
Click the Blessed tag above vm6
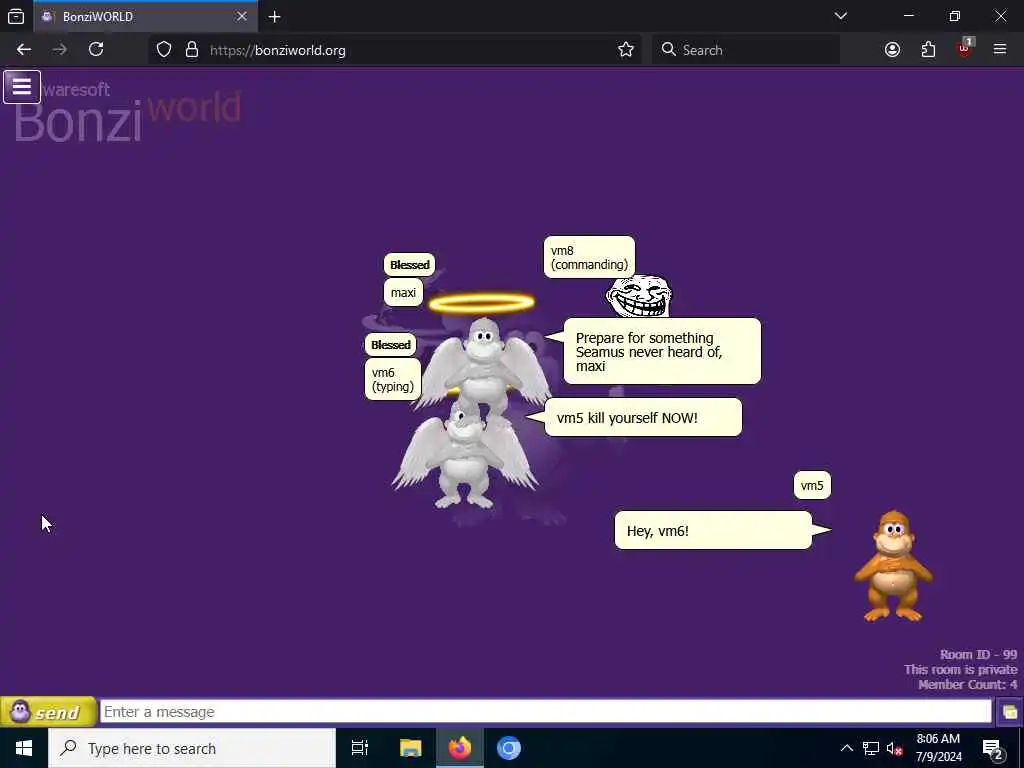point(391,345)
